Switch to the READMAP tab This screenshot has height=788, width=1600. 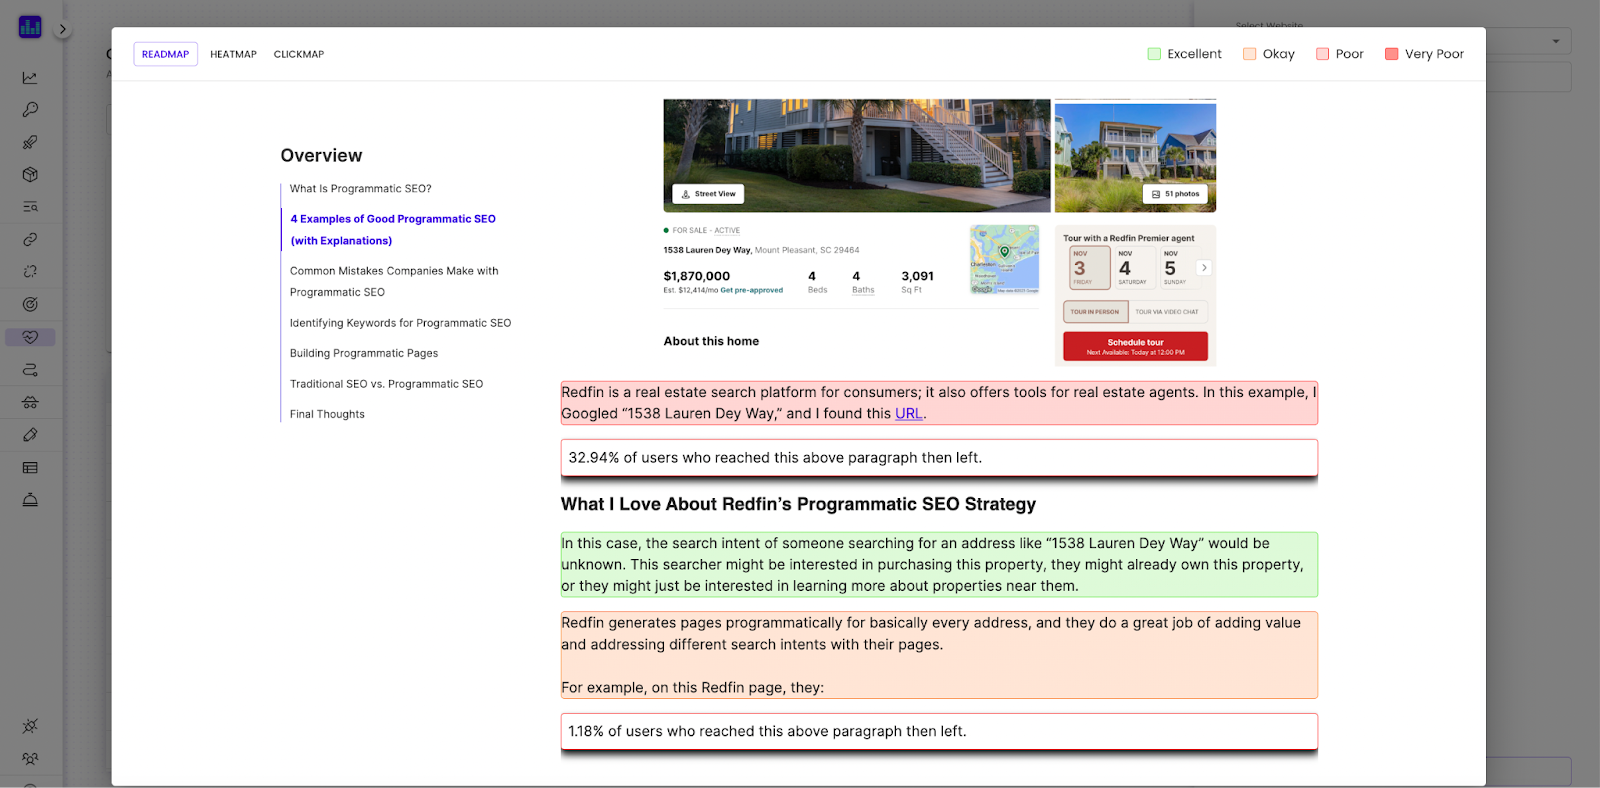[x=165, y=54]
